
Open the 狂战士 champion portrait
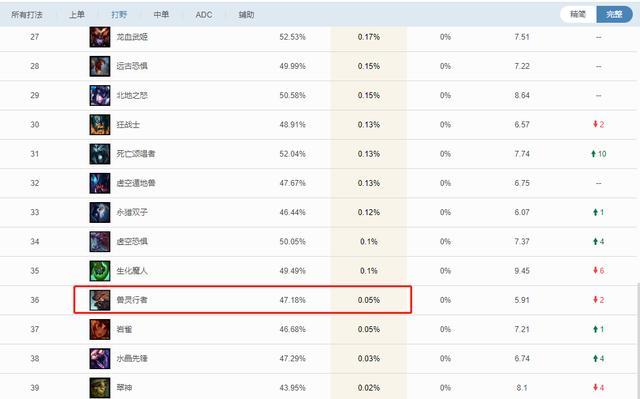pos(100,124)
